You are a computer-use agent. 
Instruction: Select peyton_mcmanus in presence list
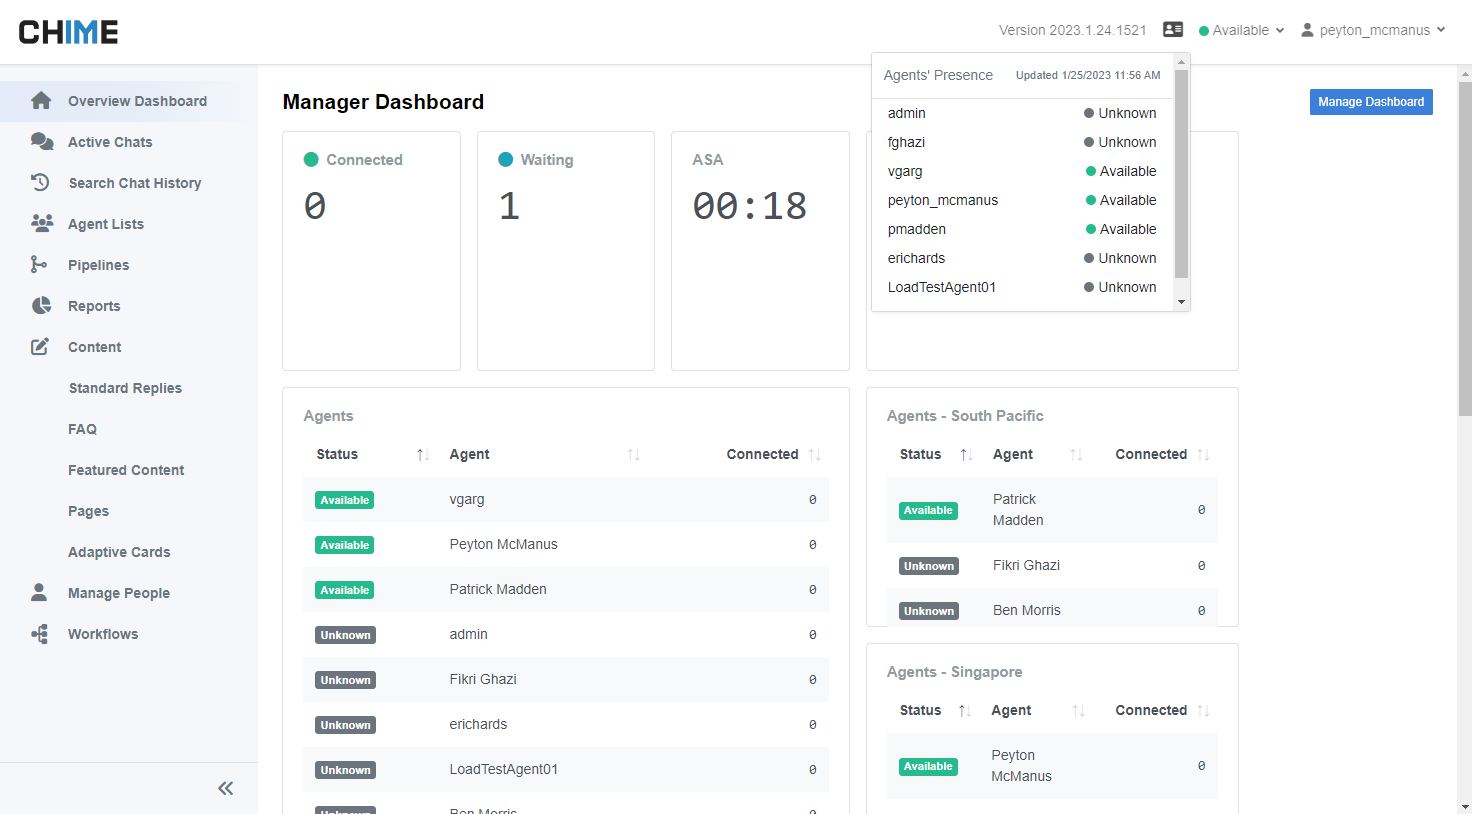tap(1022, 200)
